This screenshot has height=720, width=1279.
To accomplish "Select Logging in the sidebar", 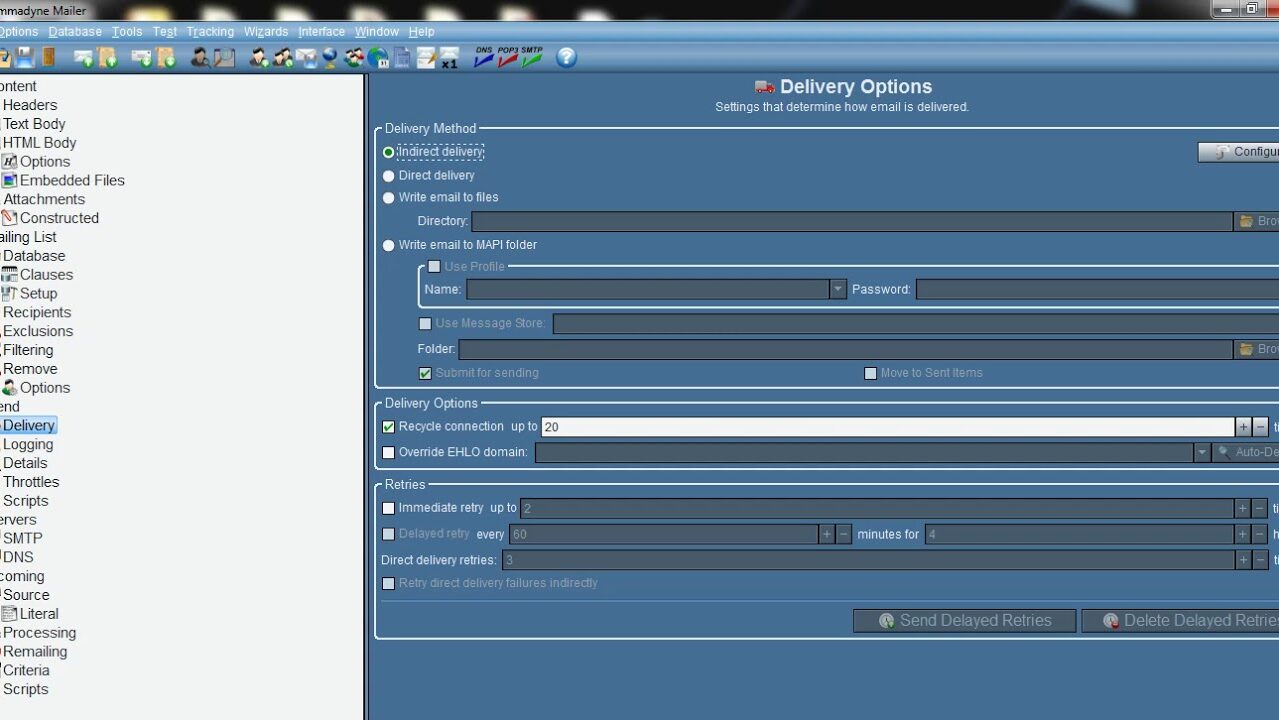I will click(x=28, y=444).
